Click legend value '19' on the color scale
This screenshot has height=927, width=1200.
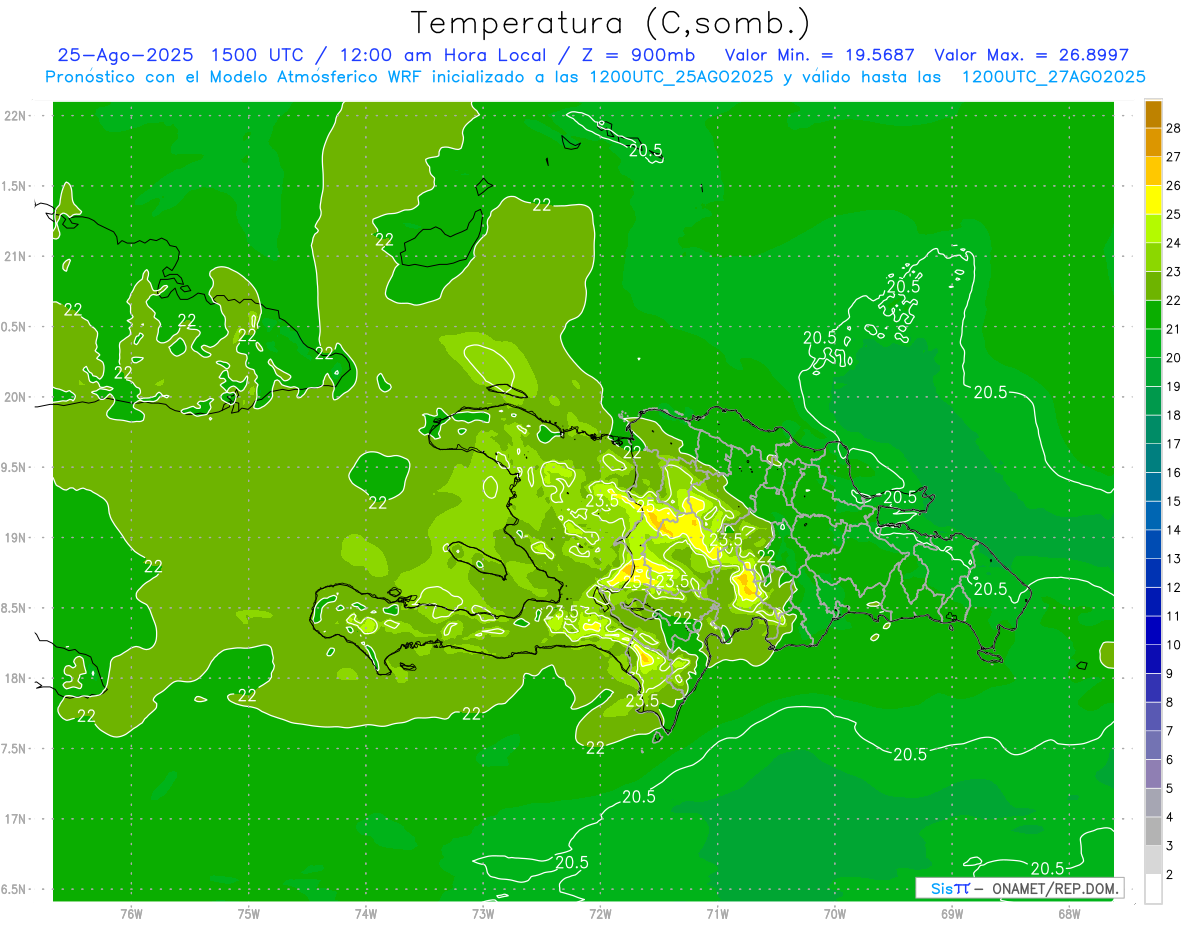click(x=1173, y=386)
